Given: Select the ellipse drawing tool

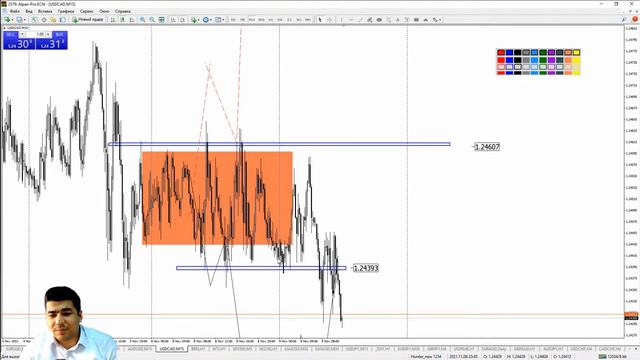Looking at the screenshot, I should pyautogui.click(x=379, y=20).
